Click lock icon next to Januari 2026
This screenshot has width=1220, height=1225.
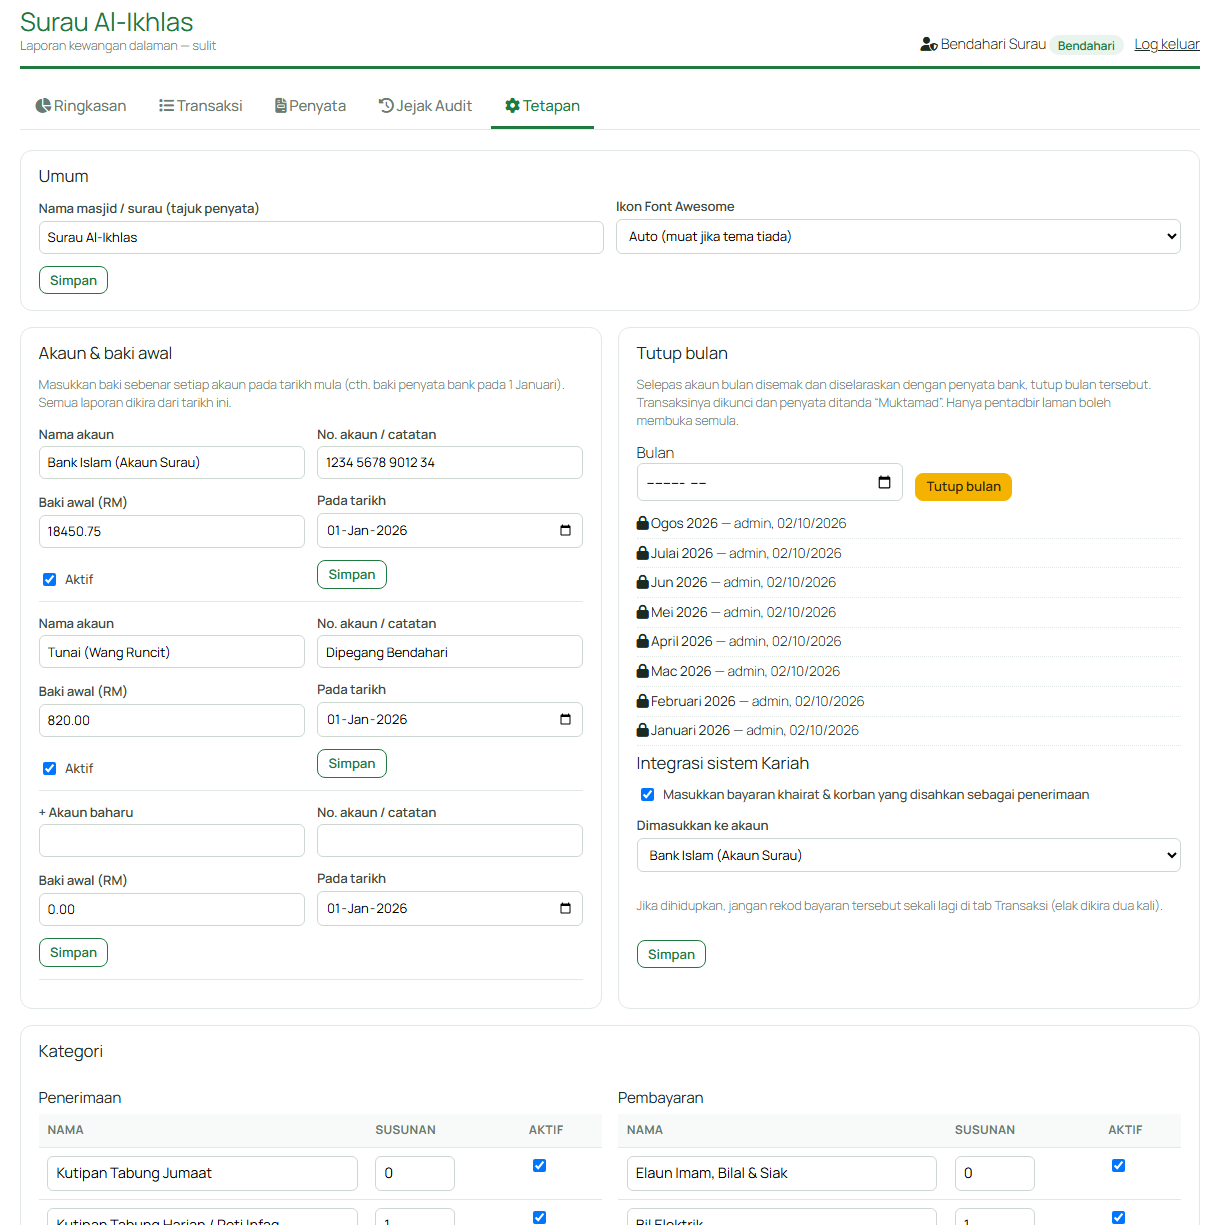point(643,730)
